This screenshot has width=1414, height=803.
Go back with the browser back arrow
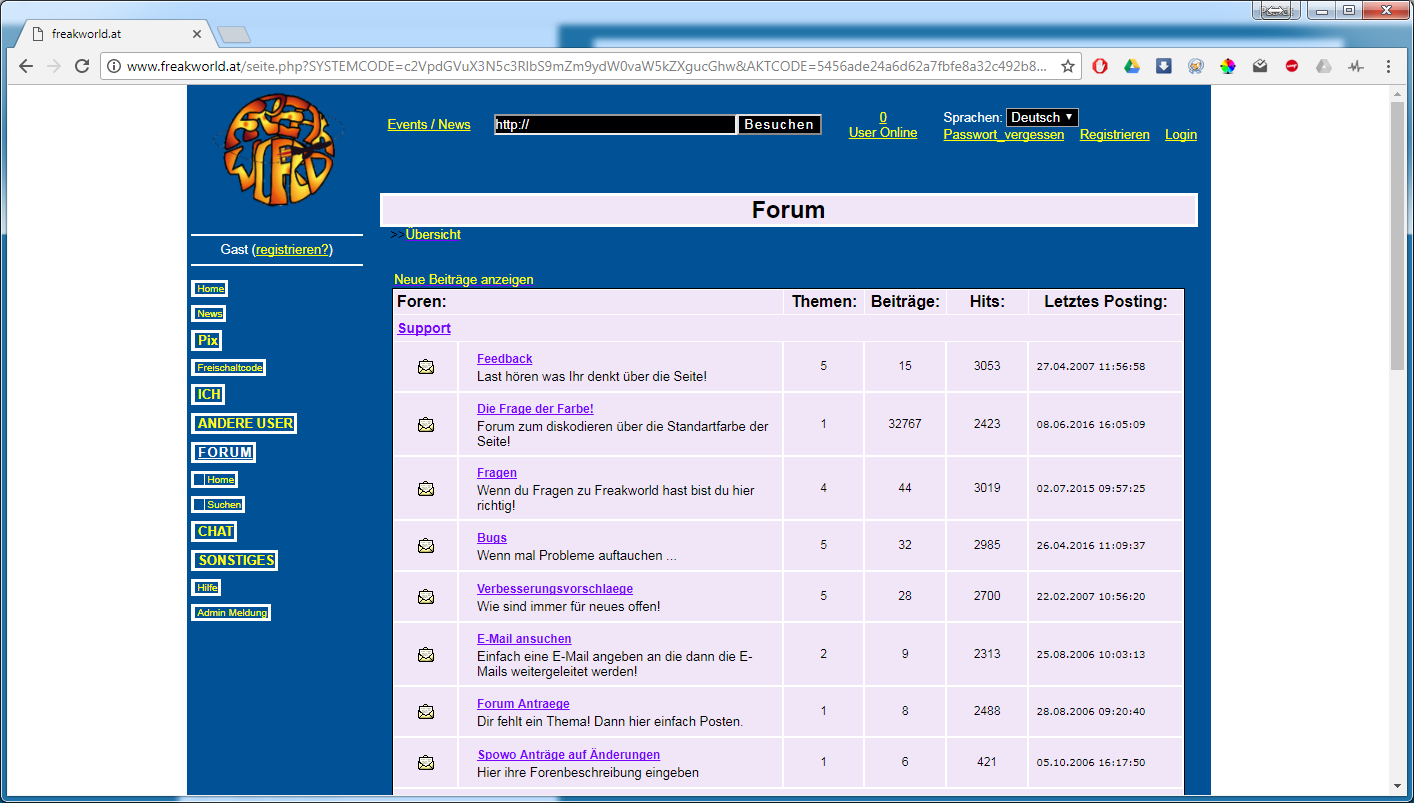point(26,66)
